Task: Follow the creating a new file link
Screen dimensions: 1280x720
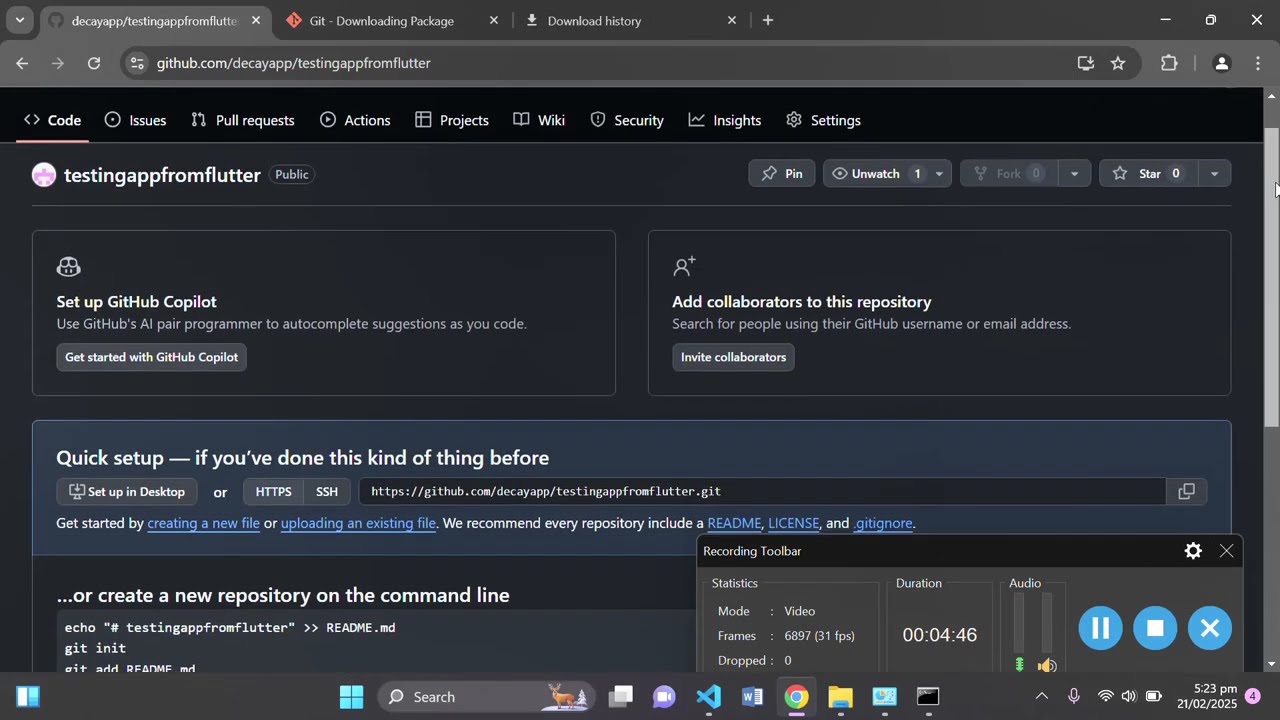Action: [203, 523]
